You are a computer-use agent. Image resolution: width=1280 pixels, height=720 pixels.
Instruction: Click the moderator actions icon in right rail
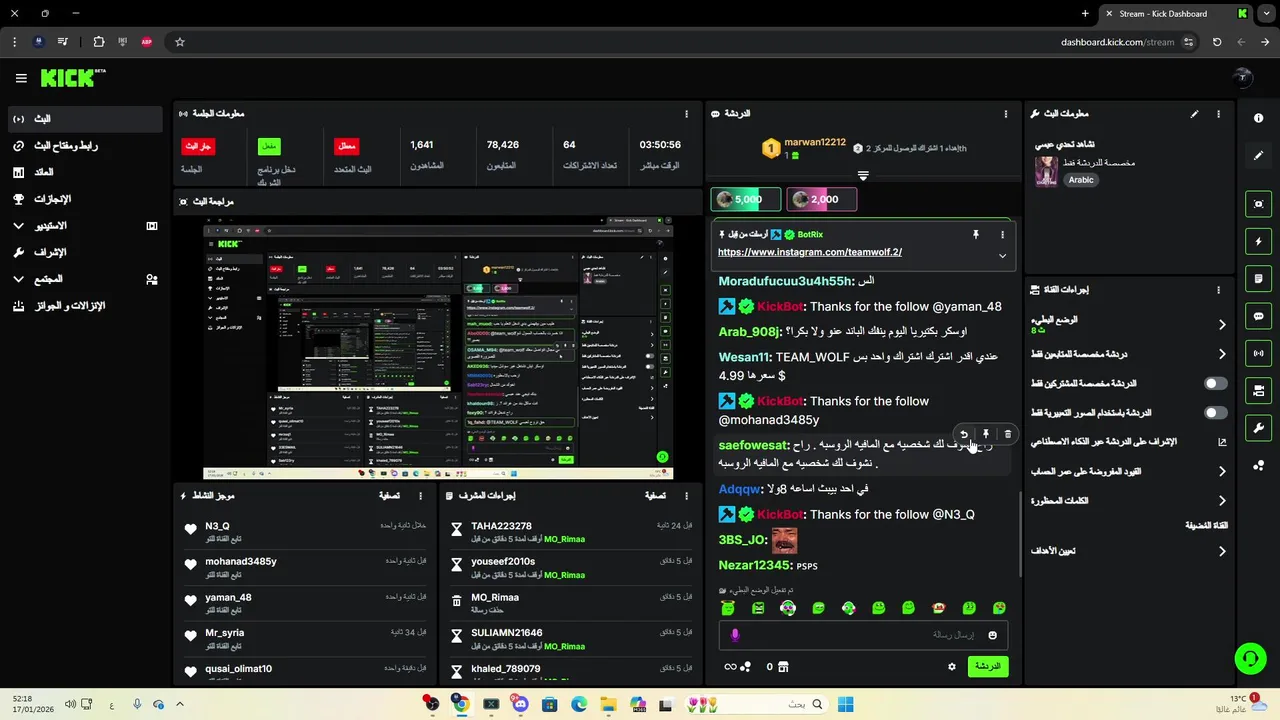pos(1258,391)
